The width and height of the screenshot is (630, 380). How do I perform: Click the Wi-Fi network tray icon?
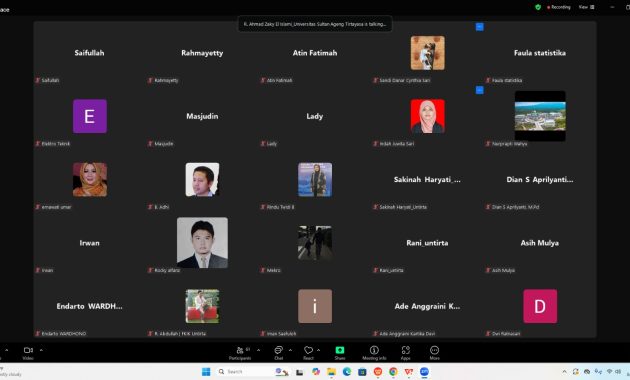click(610, 372)
